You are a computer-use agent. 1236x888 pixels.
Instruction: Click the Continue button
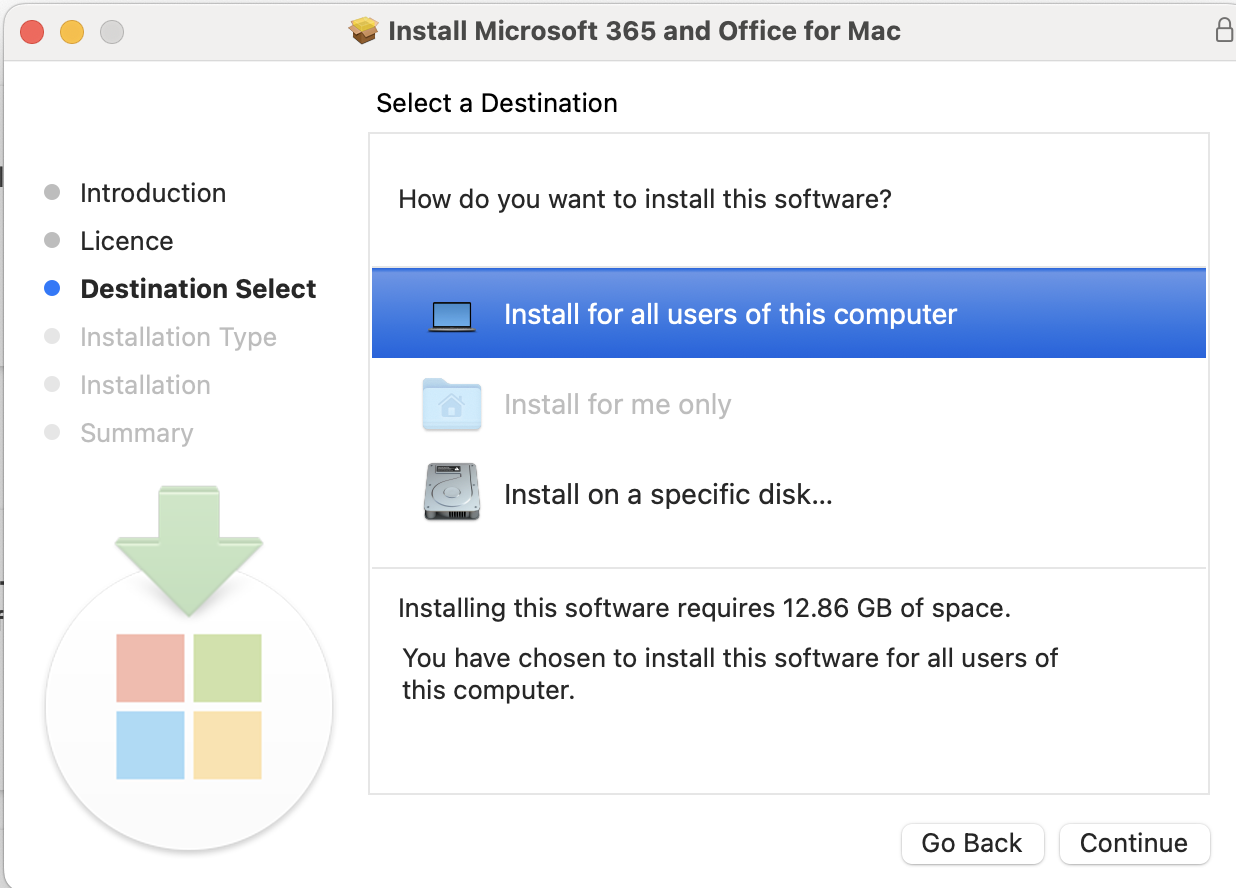1134,843
